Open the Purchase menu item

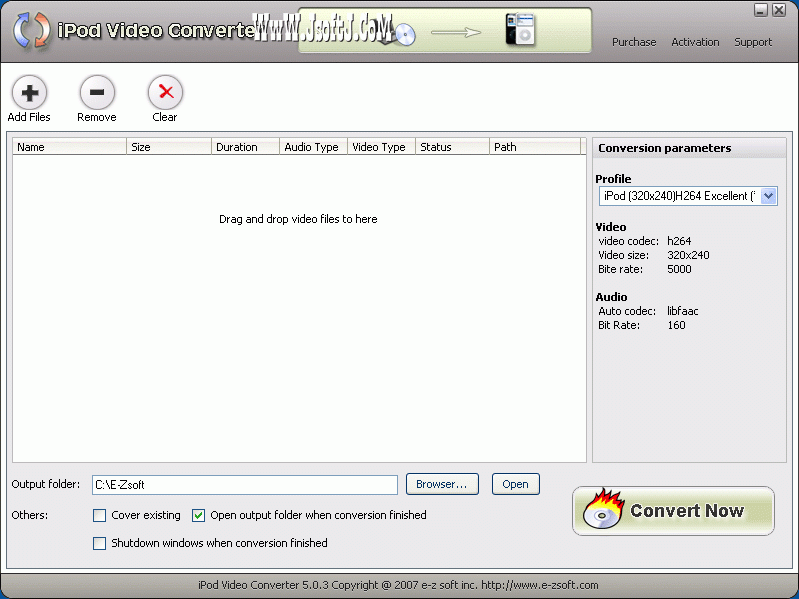tap(634, 42)
